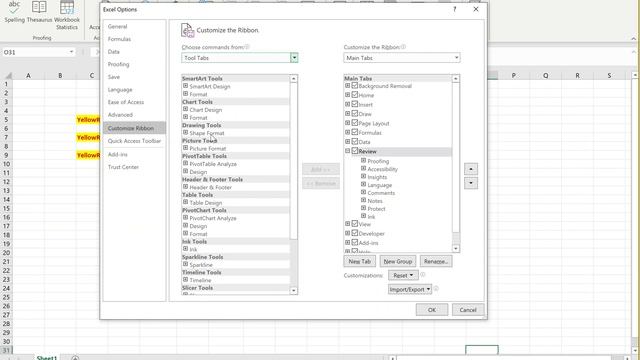Click the Spelling icon in the ribbon
The image size is (640, 360).
[14, 11]
